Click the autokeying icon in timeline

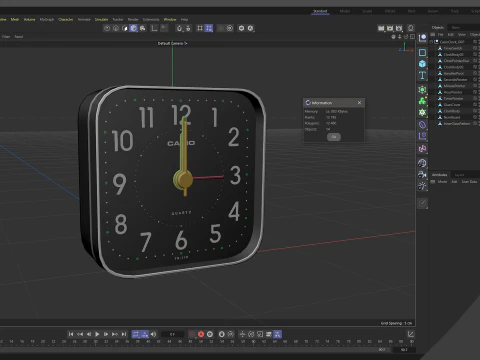[x=210, y=334]
